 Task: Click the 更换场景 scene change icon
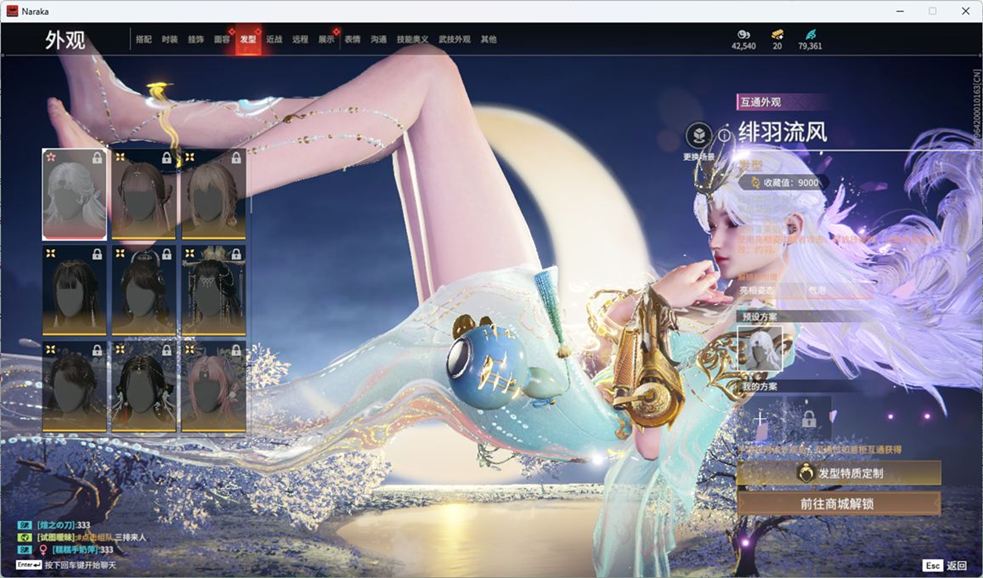[699, 136]
